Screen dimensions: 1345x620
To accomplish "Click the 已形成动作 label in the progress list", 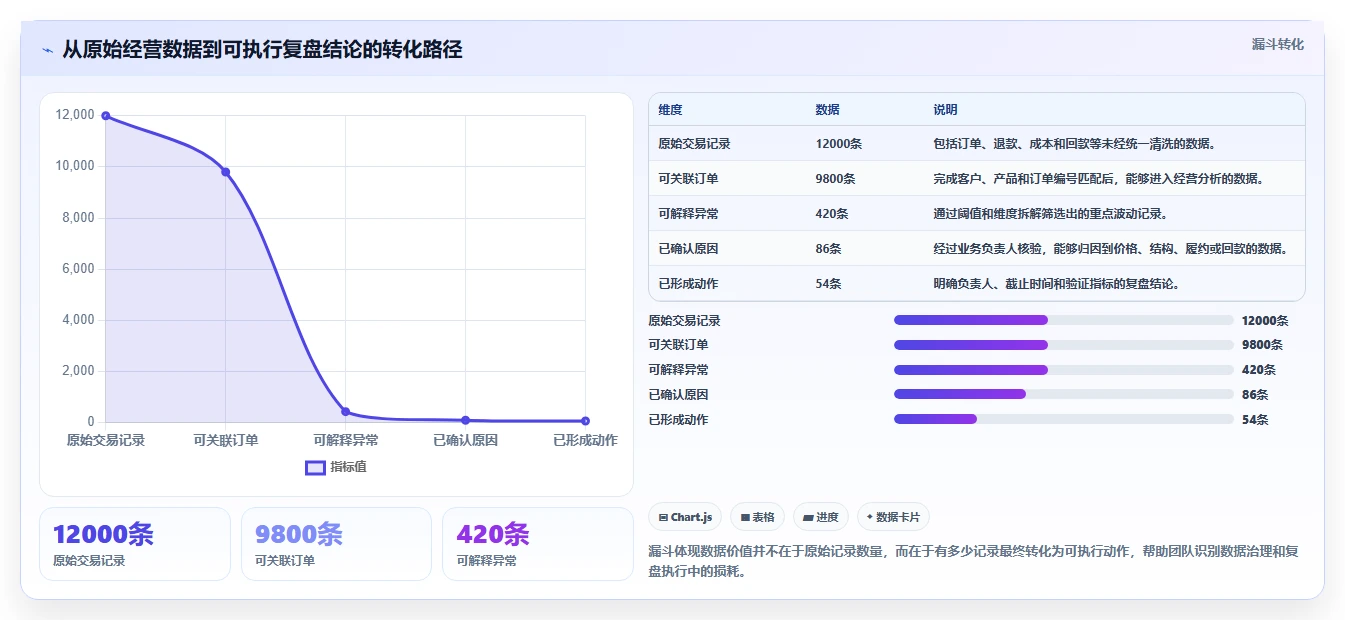I will tap(678, 419).
